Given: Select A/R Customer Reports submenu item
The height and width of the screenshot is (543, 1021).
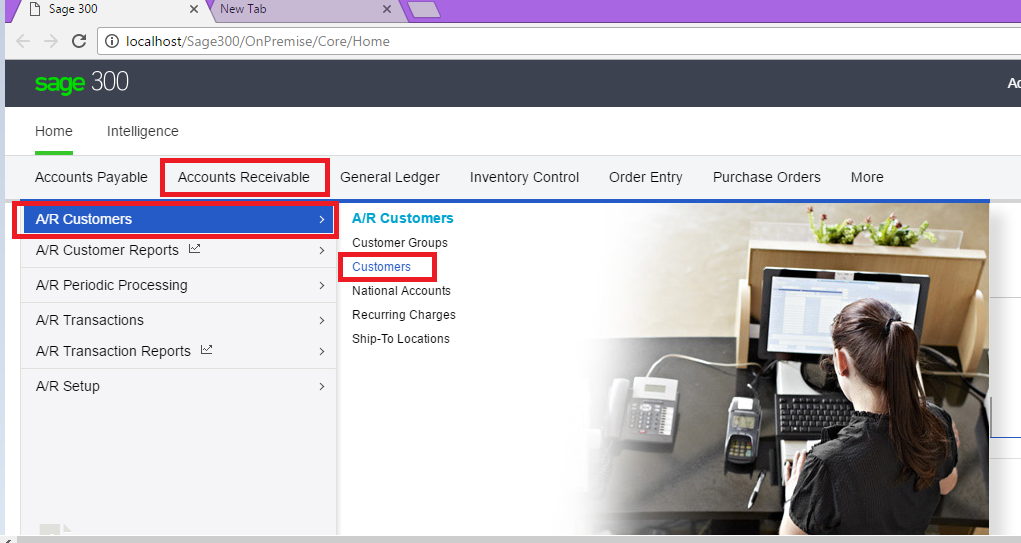Looking at the screenshot, I should (x=178, y=250).
